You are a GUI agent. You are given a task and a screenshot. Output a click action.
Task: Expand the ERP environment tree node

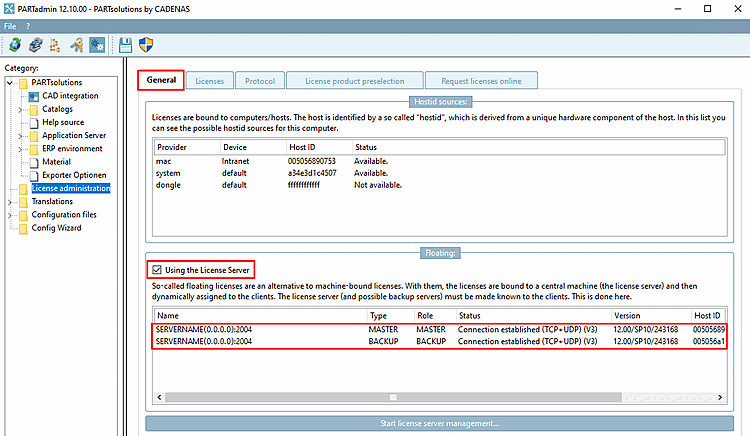20,149
